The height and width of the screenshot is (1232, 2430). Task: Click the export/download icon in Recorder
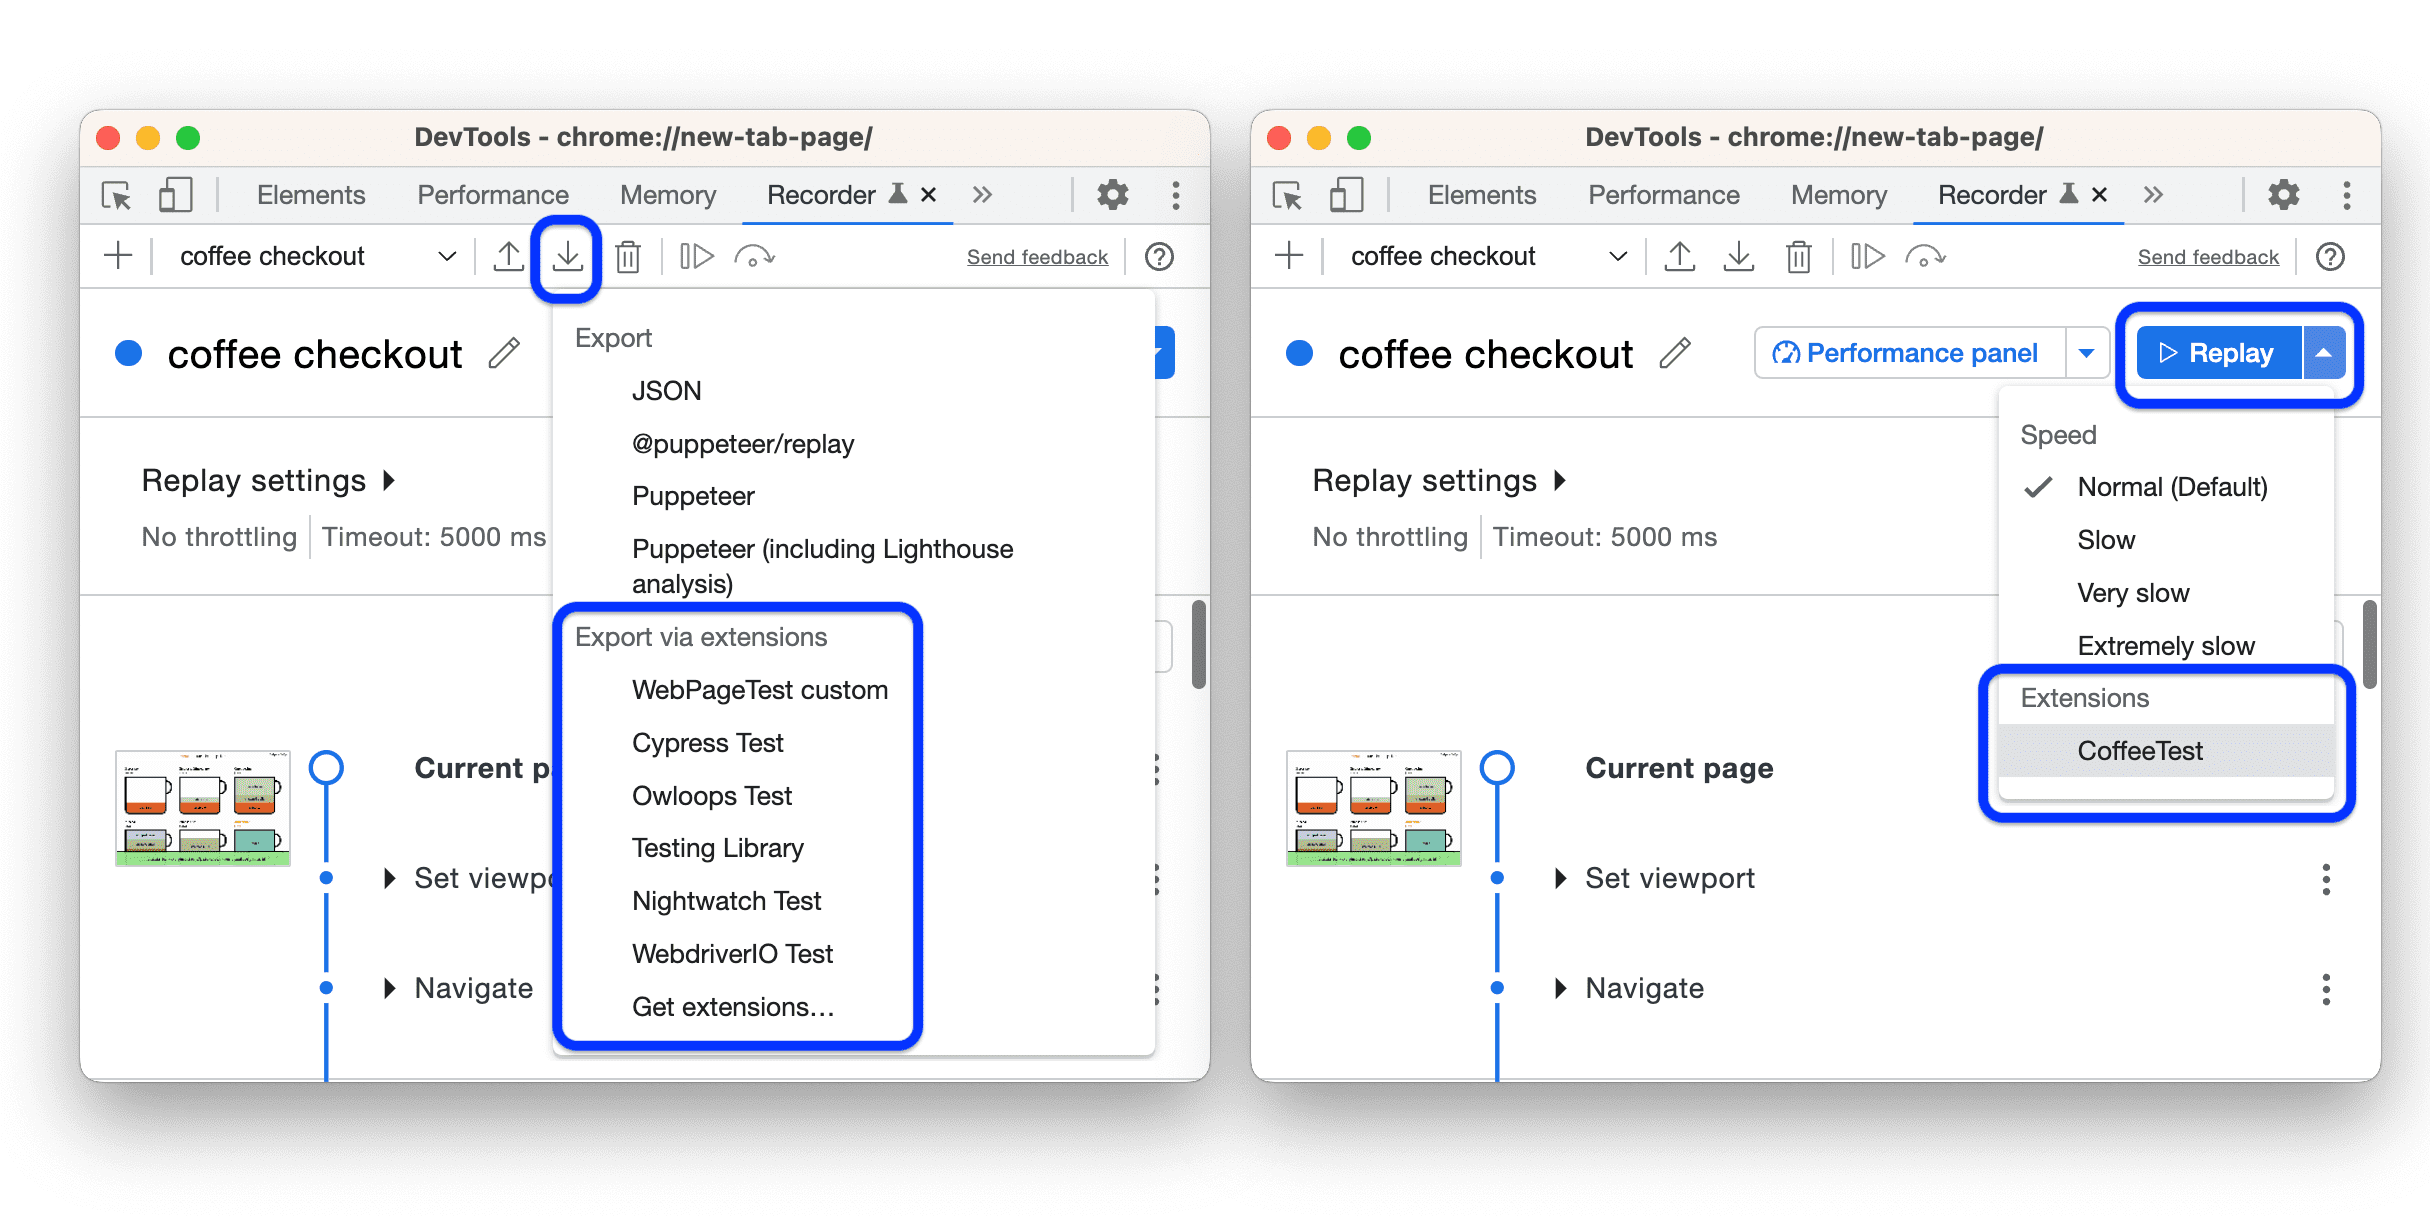pyautogui.click(x=570, y=256)
